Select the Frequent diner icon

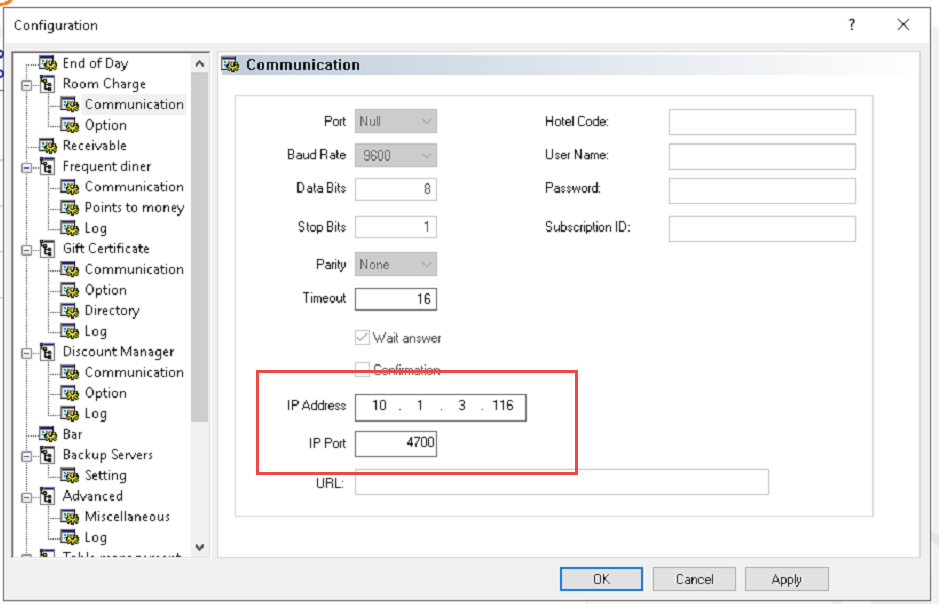tap(47, 166)
